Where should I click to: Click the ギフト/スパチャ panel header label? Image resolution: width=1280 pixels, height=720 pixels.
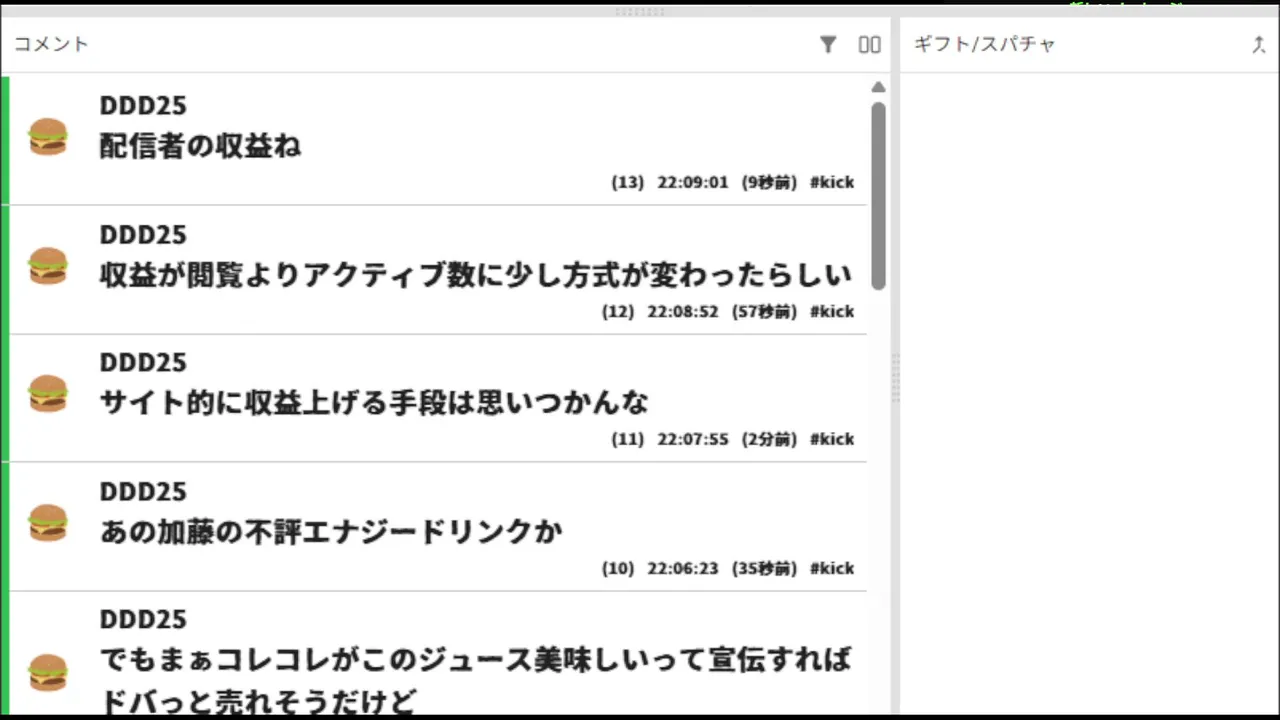click(x=985, y=44)
